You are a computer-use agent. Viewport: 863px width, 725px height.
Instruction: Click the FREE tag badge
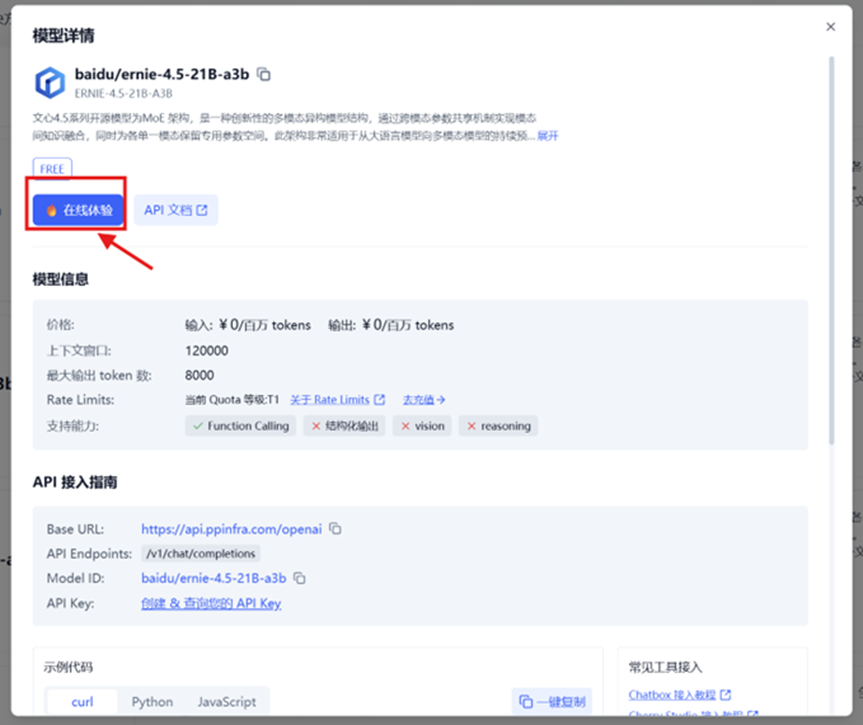point(52,169)
